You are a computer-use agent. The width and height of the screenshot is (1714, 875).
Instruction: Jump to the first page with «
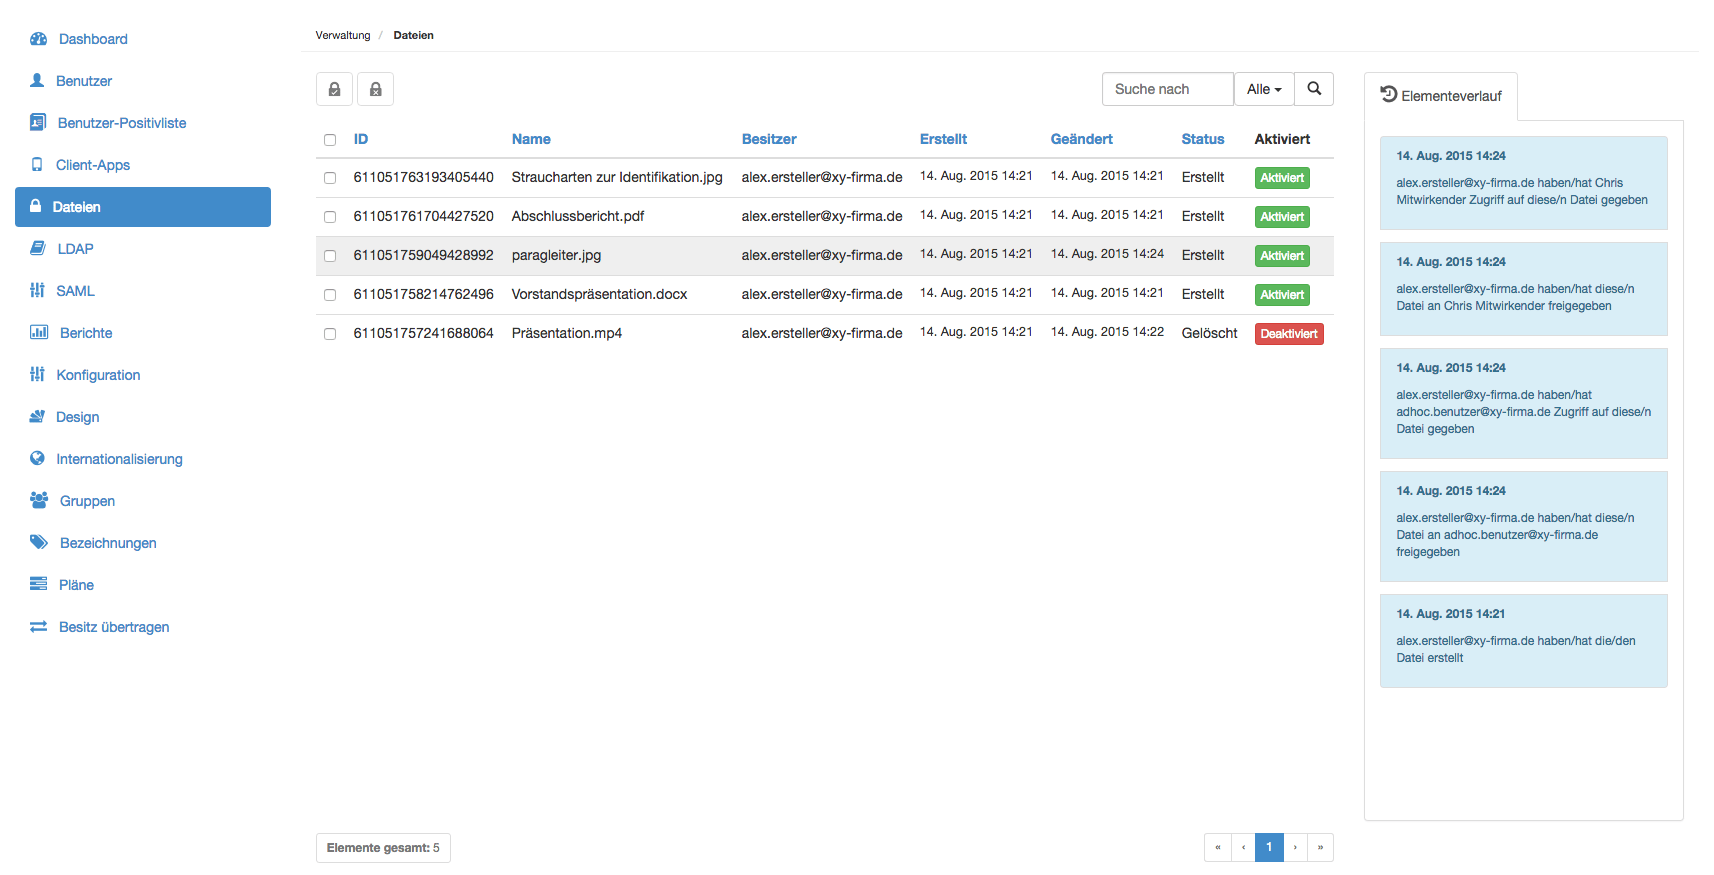point(1218,847)
